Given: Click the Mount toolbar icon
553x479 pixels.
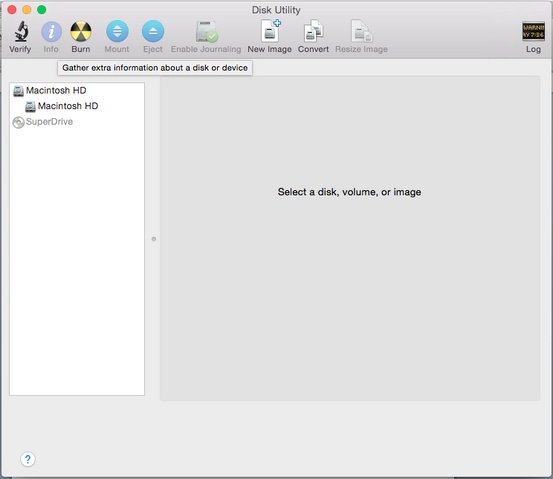Looking at the screenshot, I should (117, 31).
